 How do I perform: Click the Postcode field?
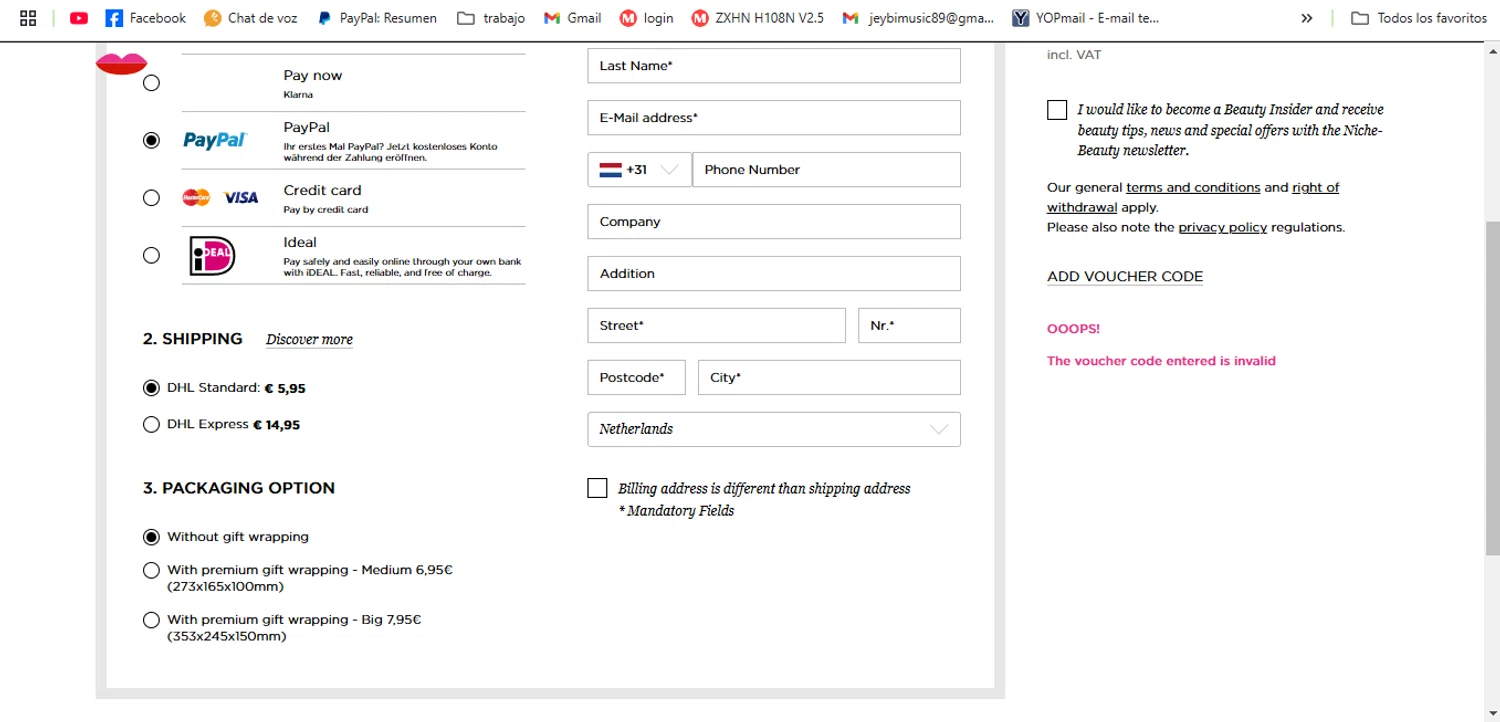click(x=636, y=378)
